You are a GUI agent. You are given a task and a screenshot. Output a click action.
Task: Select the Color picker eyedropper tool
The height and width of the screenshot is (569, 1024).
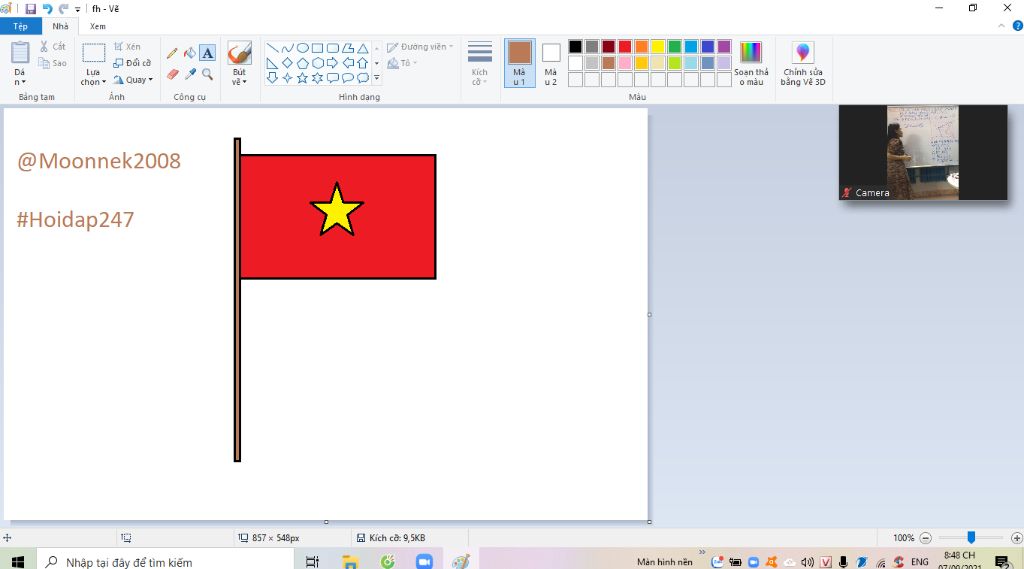point(190,74)
